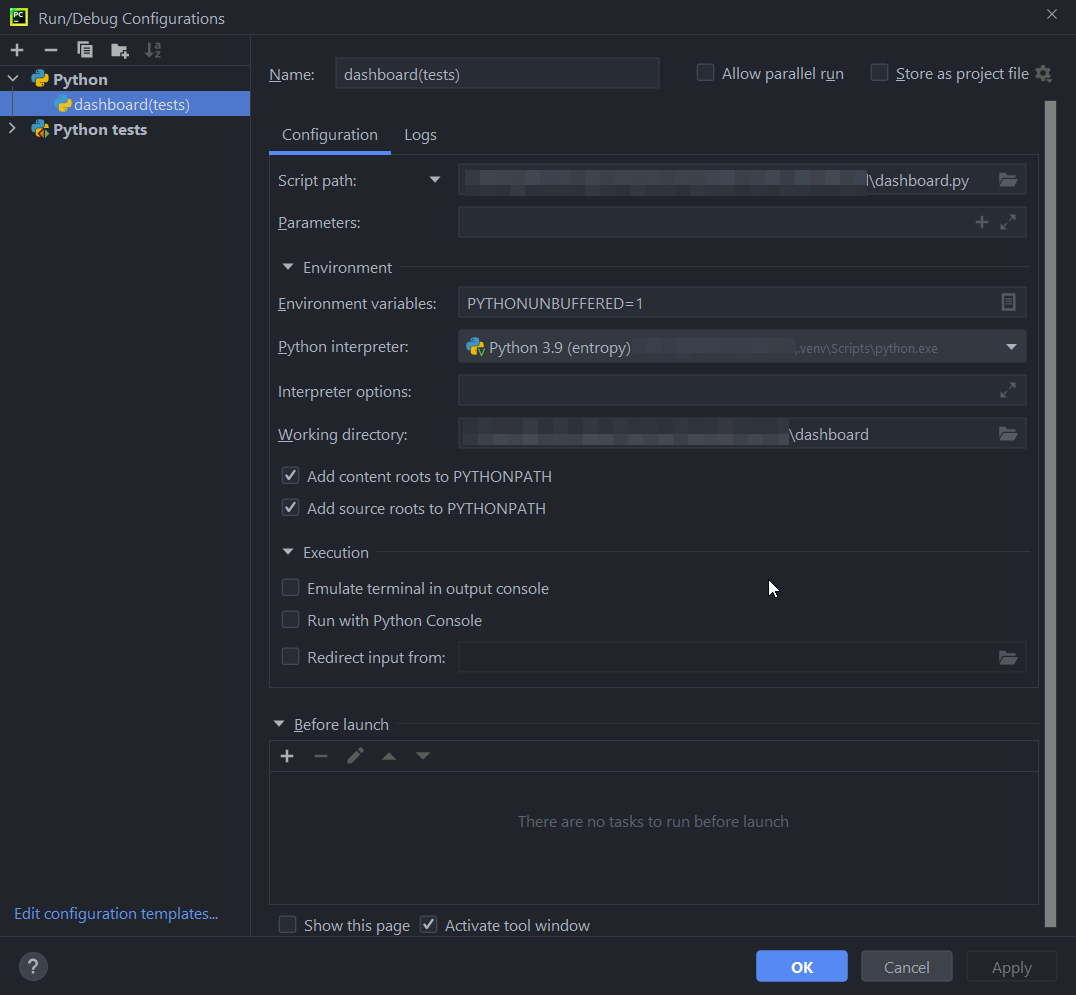
Task: Collapse the Environment section
Action: pyautogui.click(x=288, y=267)
